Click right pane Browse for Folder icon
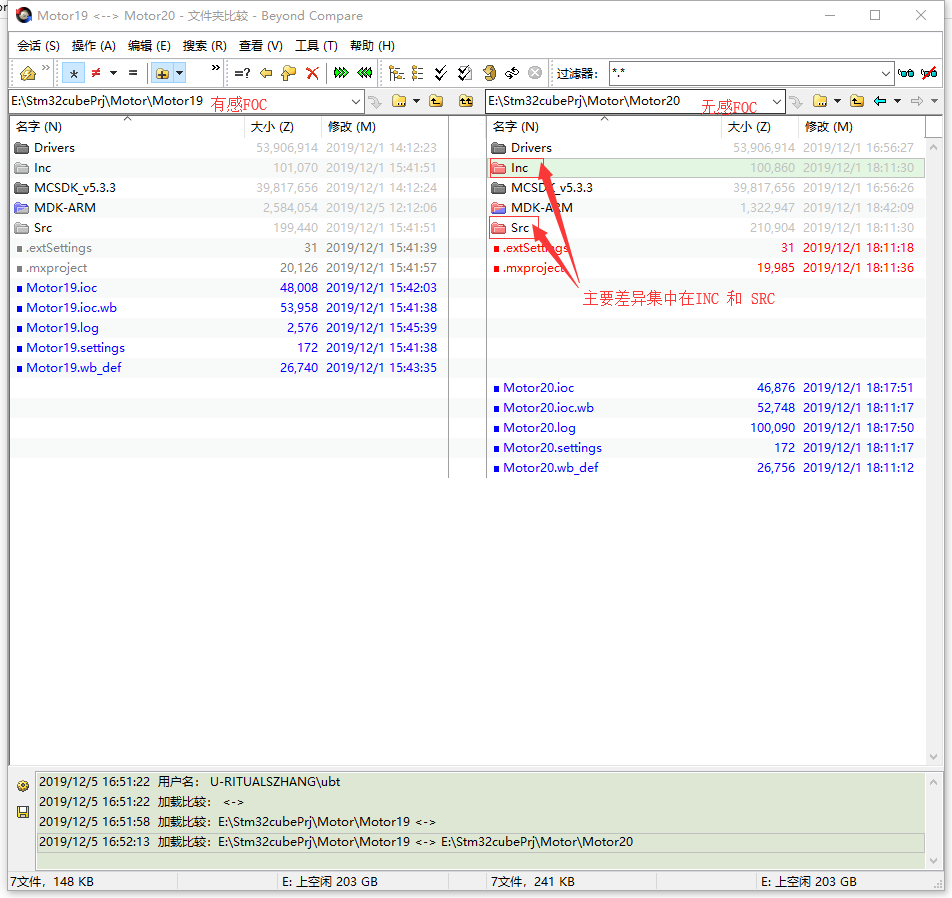 820,101
